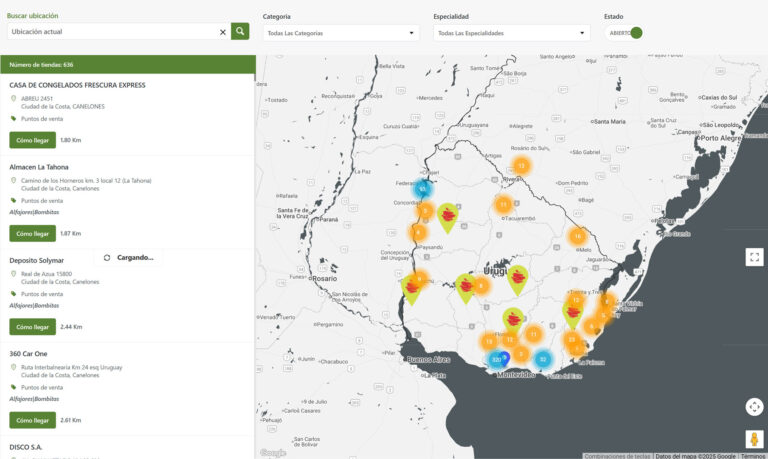
Task: Focus the Ubicación actual search field
Action: (x=110, y=32)
